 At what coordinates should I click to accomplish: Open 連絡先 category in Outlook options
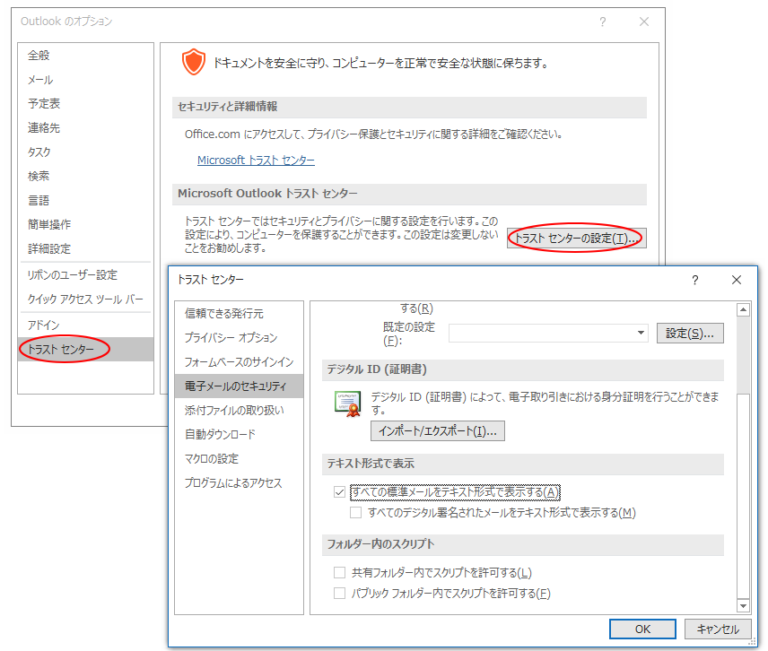point(44,128)
